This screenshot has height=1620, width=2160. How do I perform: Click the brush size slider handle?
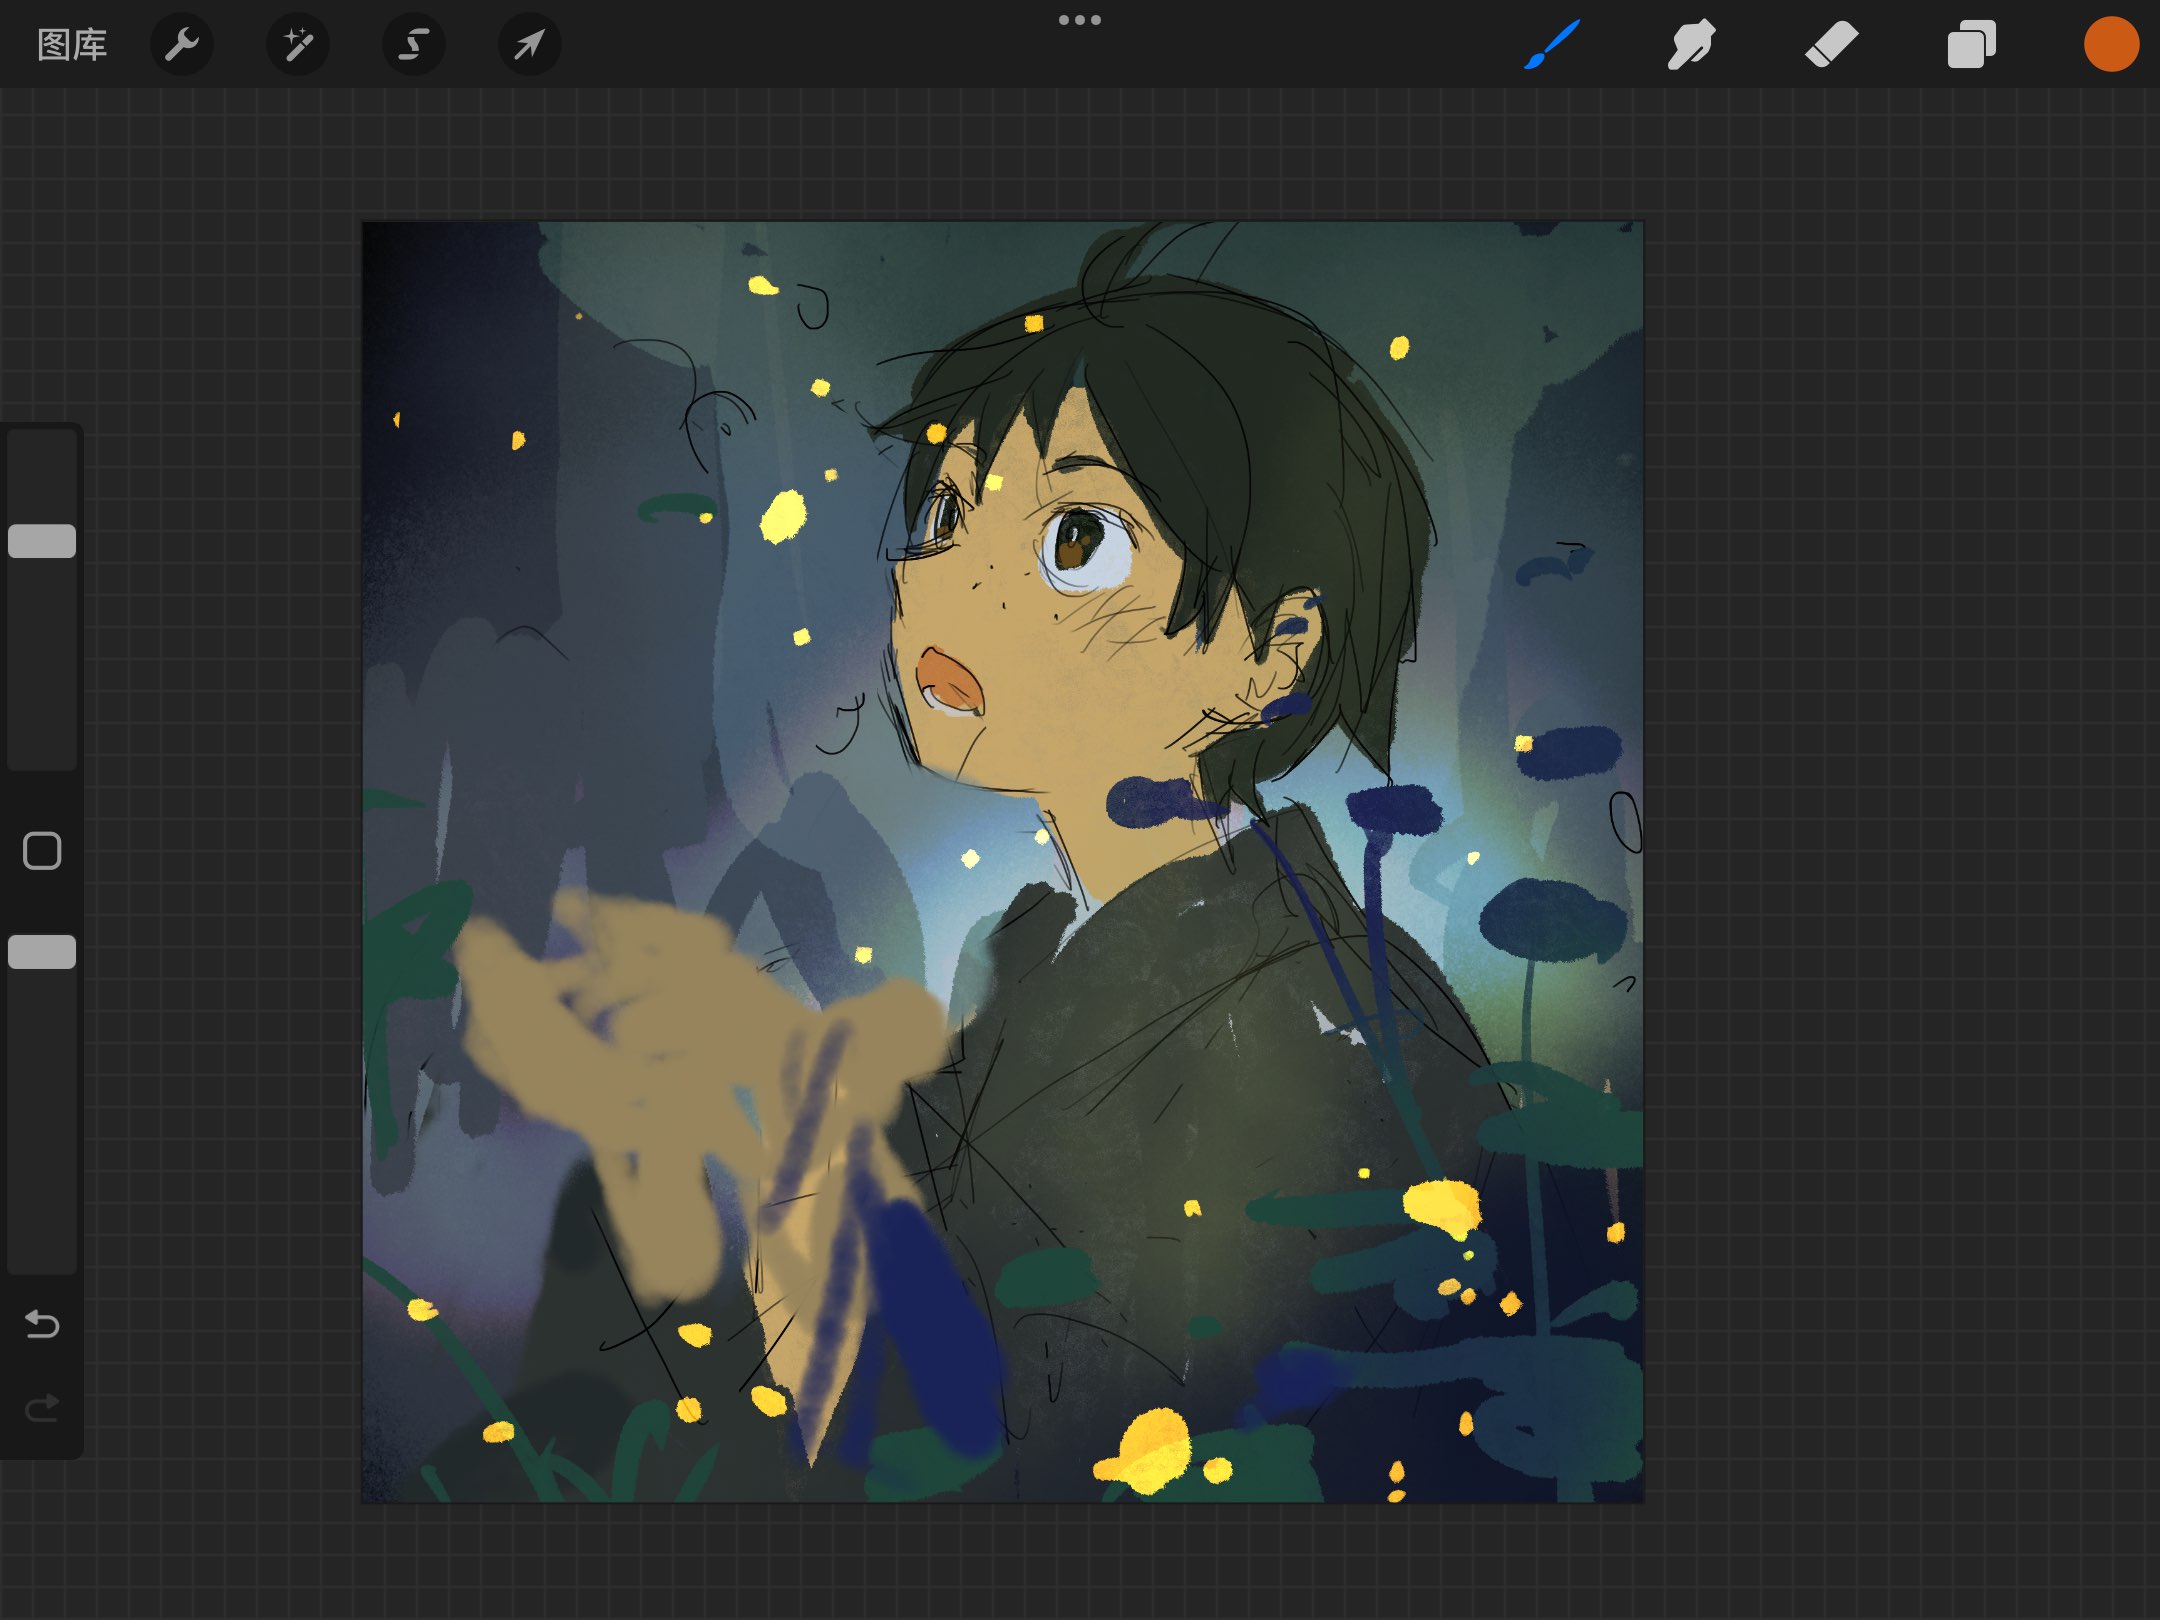42,541
